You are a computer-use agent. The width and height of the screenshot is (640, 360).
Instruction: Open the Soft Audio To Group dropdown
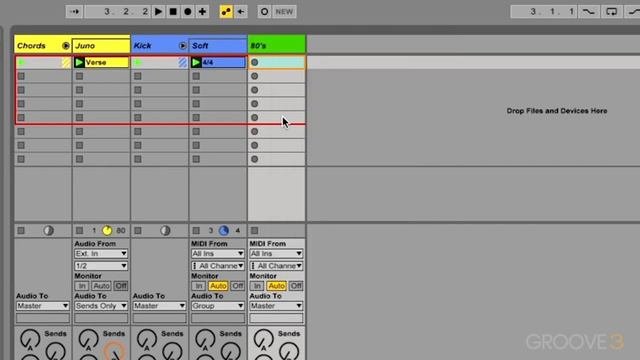tap(218, 306)
